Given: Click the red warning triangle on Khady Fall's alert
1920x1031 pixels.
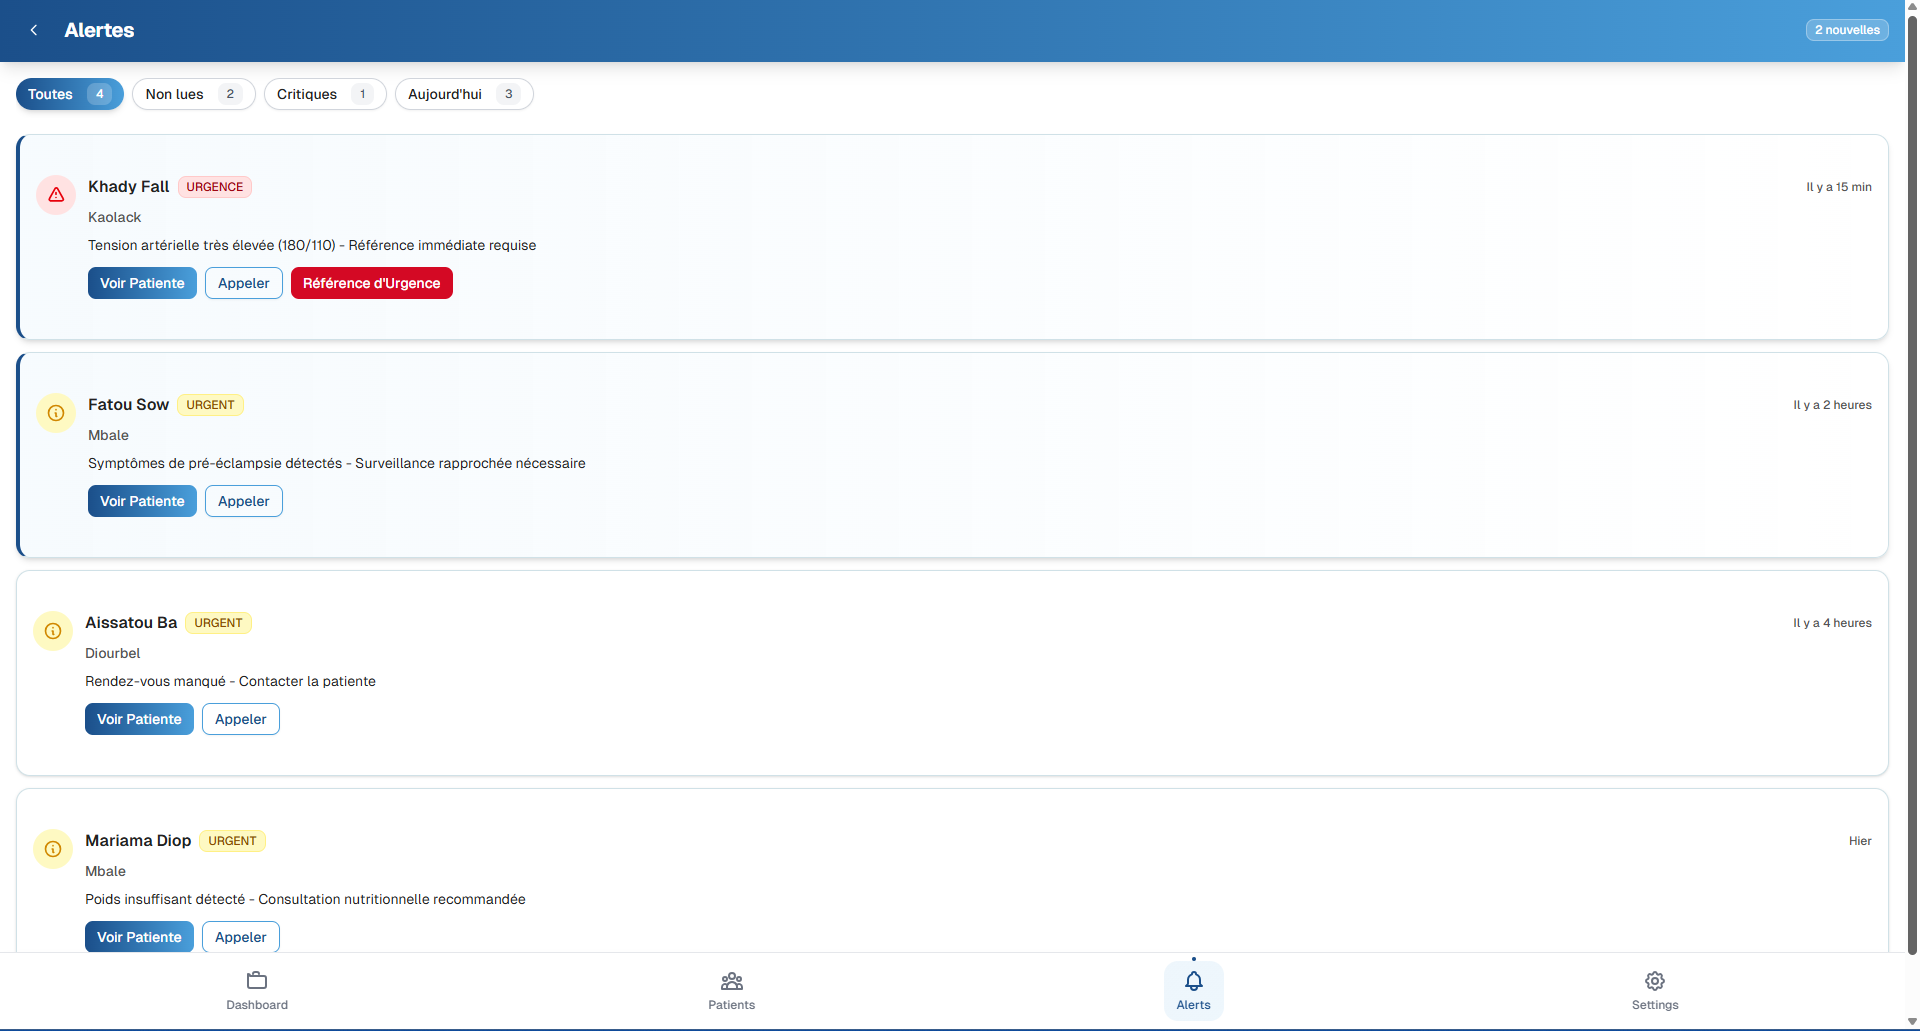Looking at the screenshot, I should [x=55, y=195].
